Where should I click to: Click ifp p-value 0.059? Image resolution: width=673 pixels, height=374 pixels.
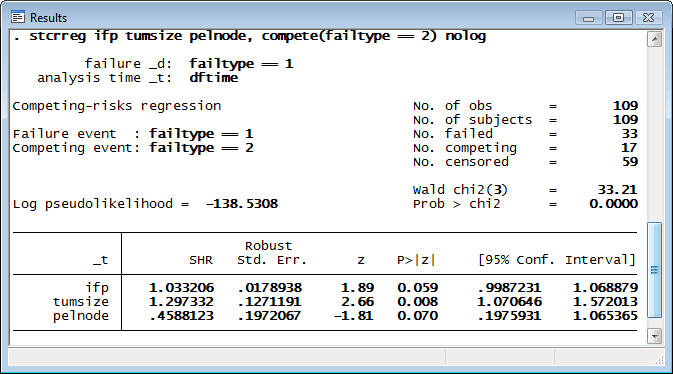tap(418, 288)
